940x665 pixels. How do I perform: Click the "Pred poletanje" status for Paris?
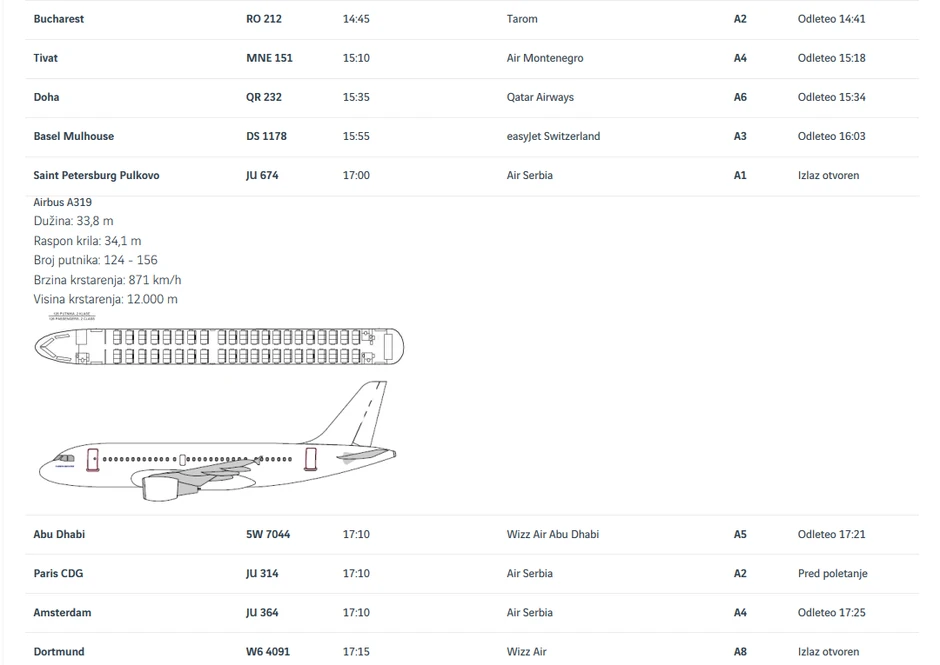[x=832, y=574]
